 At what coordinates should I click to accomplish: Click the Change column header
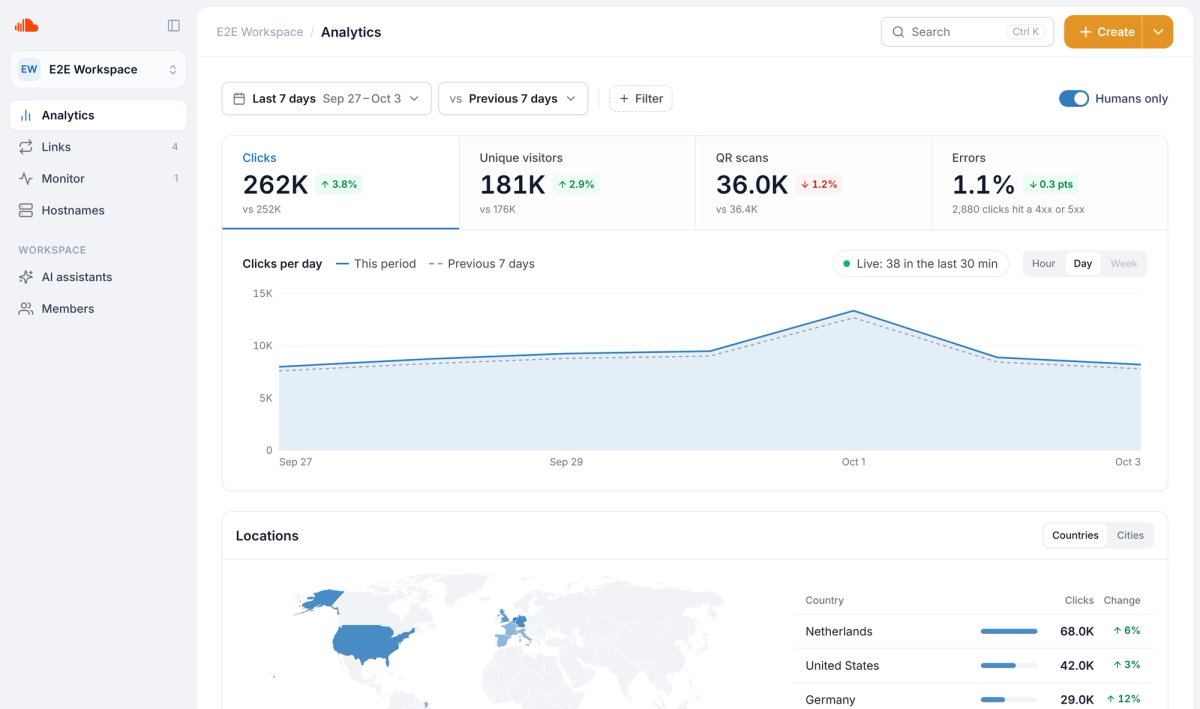1122,601
